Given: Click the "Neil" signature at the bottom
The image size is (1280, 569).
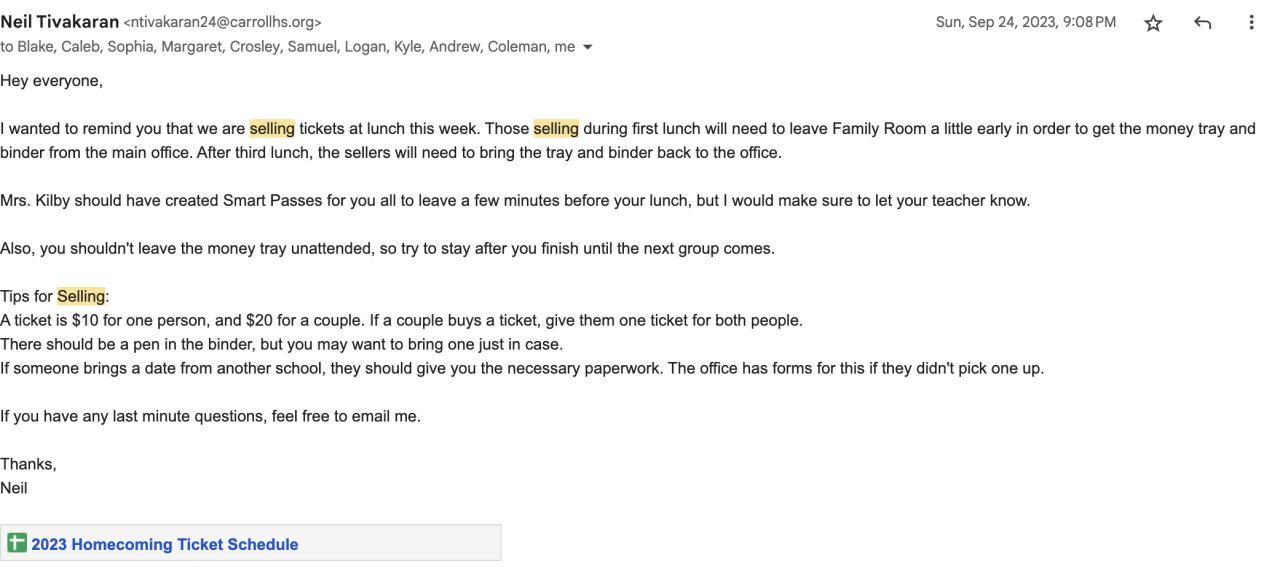Looking at the screenshot, I should 14,488.
